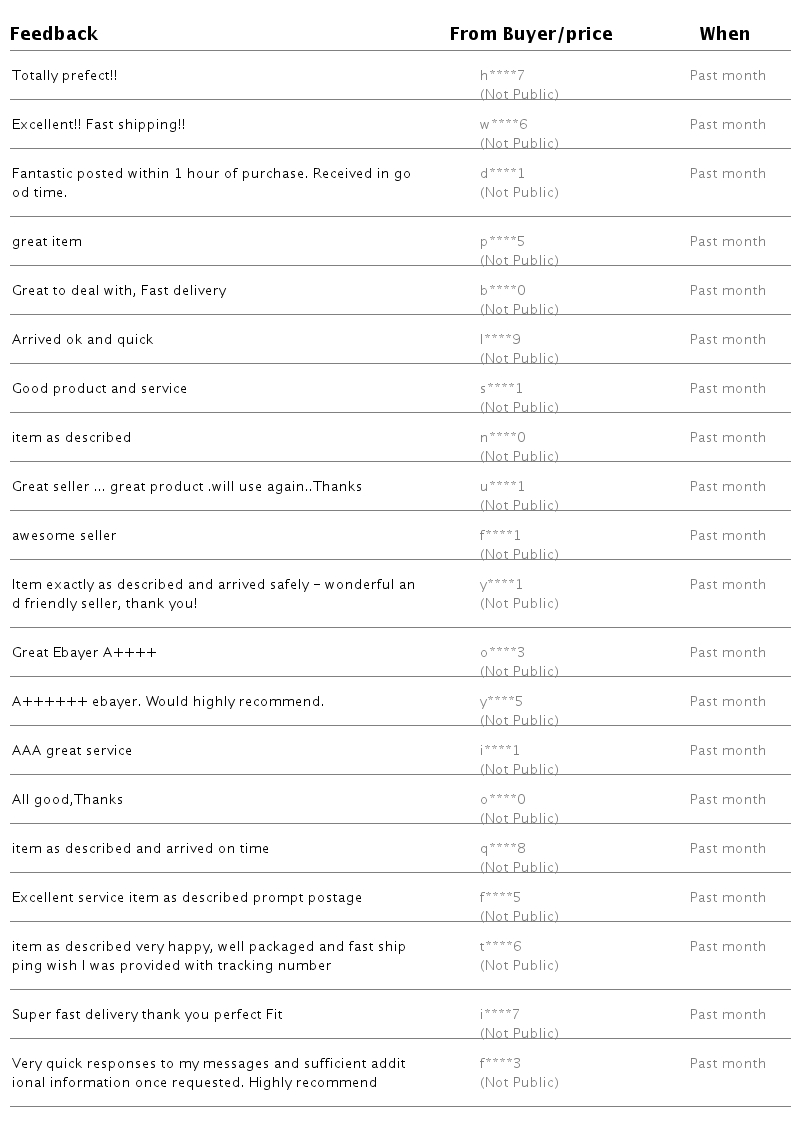Click the When column header
800x1126 pixels.
724,34
